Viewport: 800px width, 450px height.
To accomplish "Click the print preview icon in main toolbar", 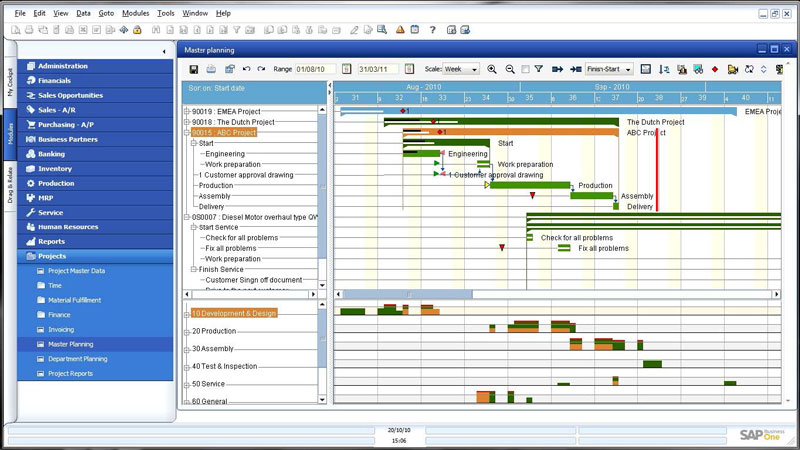I will pos(16,30).
